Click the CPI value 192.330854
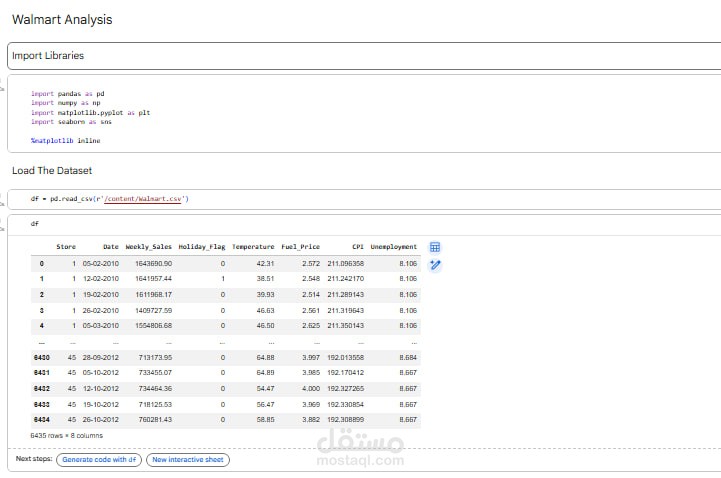Screen dimensions: 721x478 346,405
